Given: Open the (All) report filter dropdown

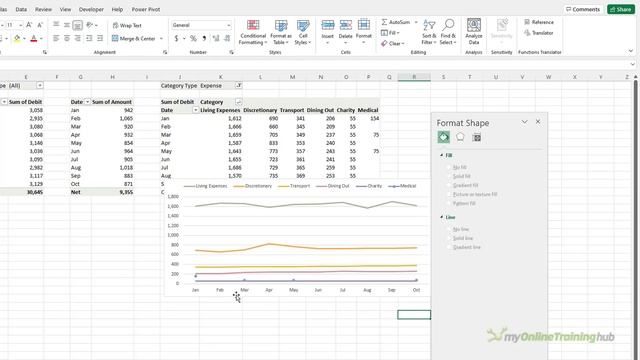Looking at the screenshot, I should [40, 86].
